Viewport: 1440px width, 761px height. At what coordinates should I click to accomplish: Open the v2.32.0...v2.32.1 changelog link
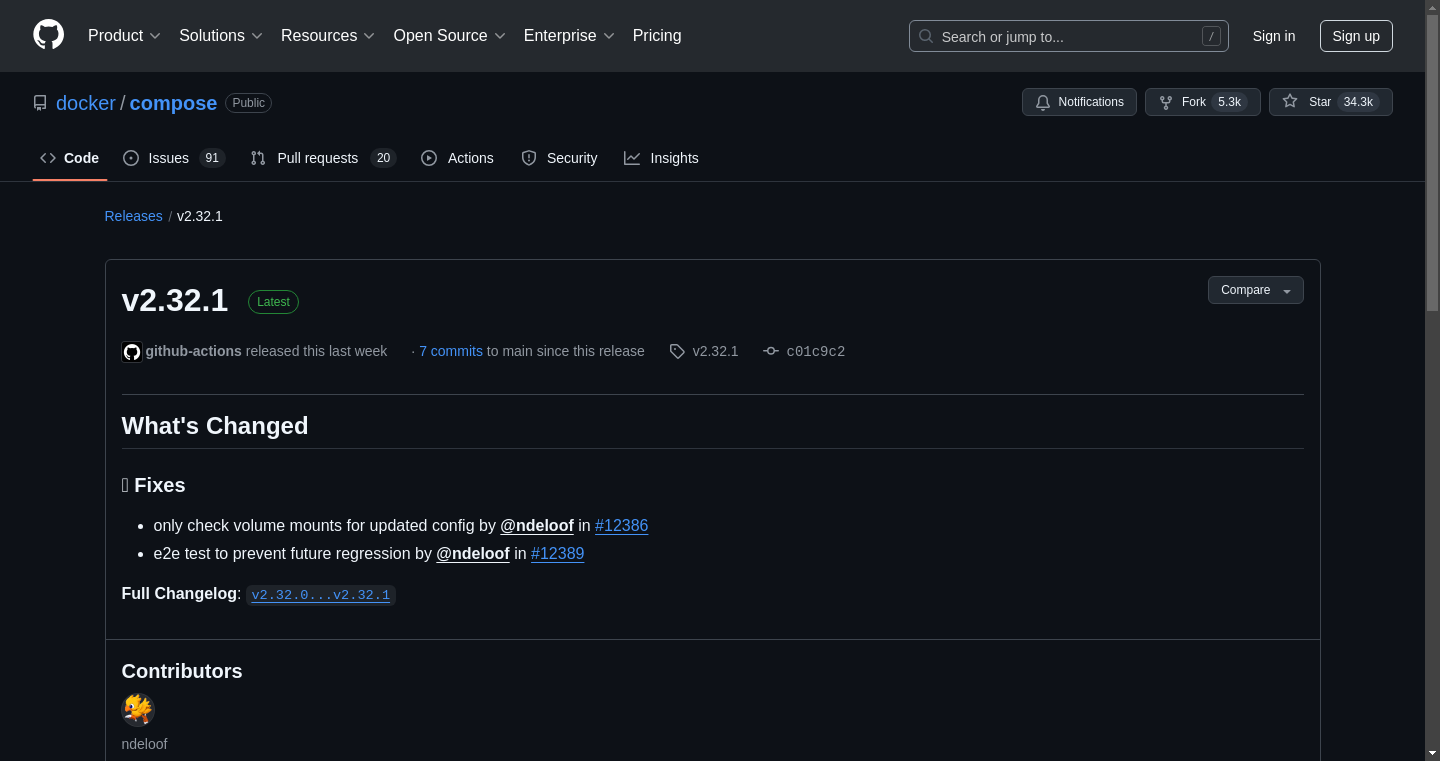point(321,595)
